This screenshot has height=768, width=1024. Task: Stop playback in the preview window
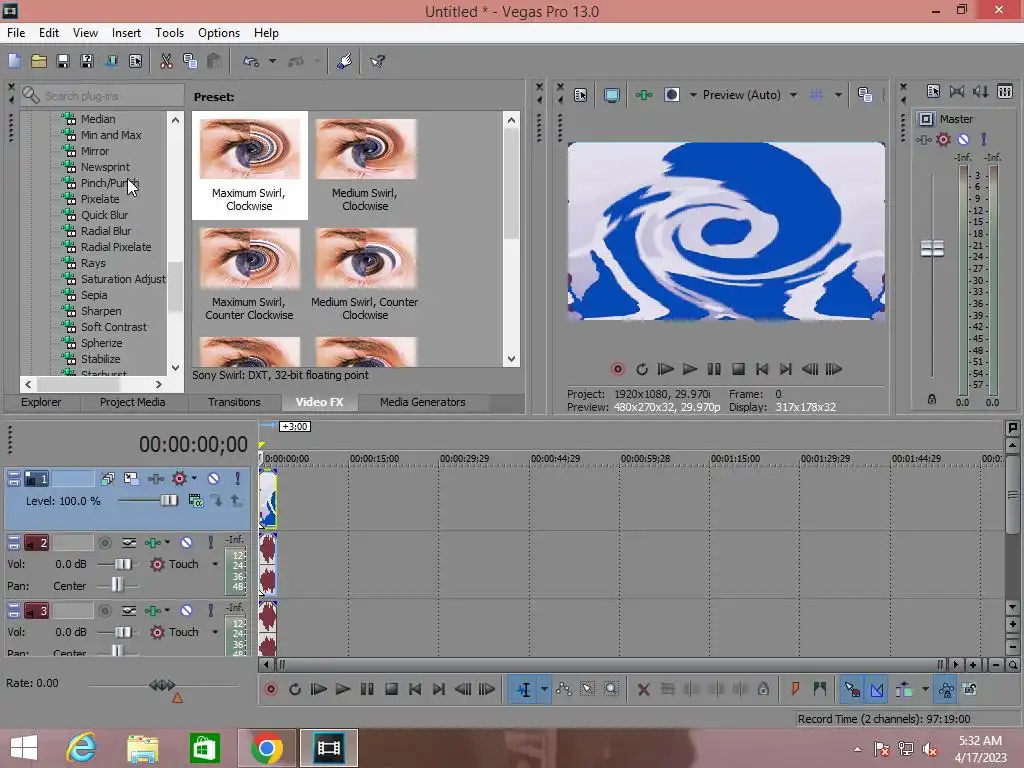point(738,369)
